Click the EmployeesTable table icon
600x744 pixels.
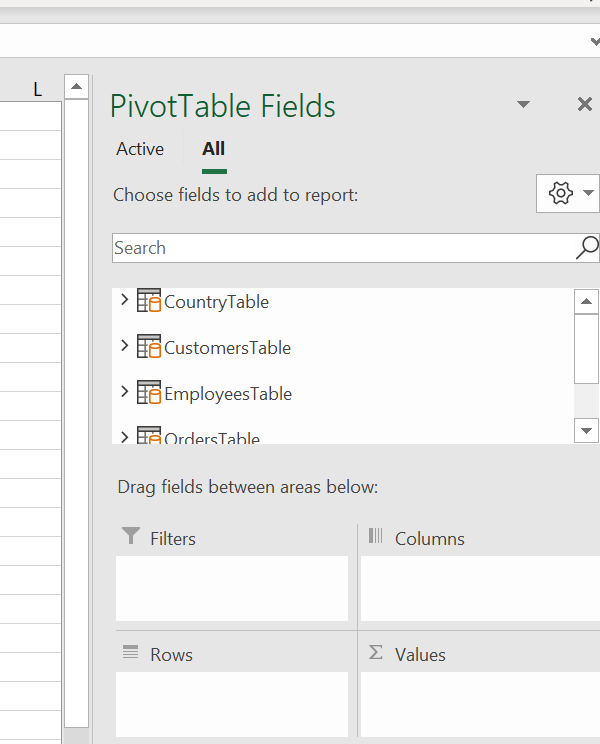[148, 393]
